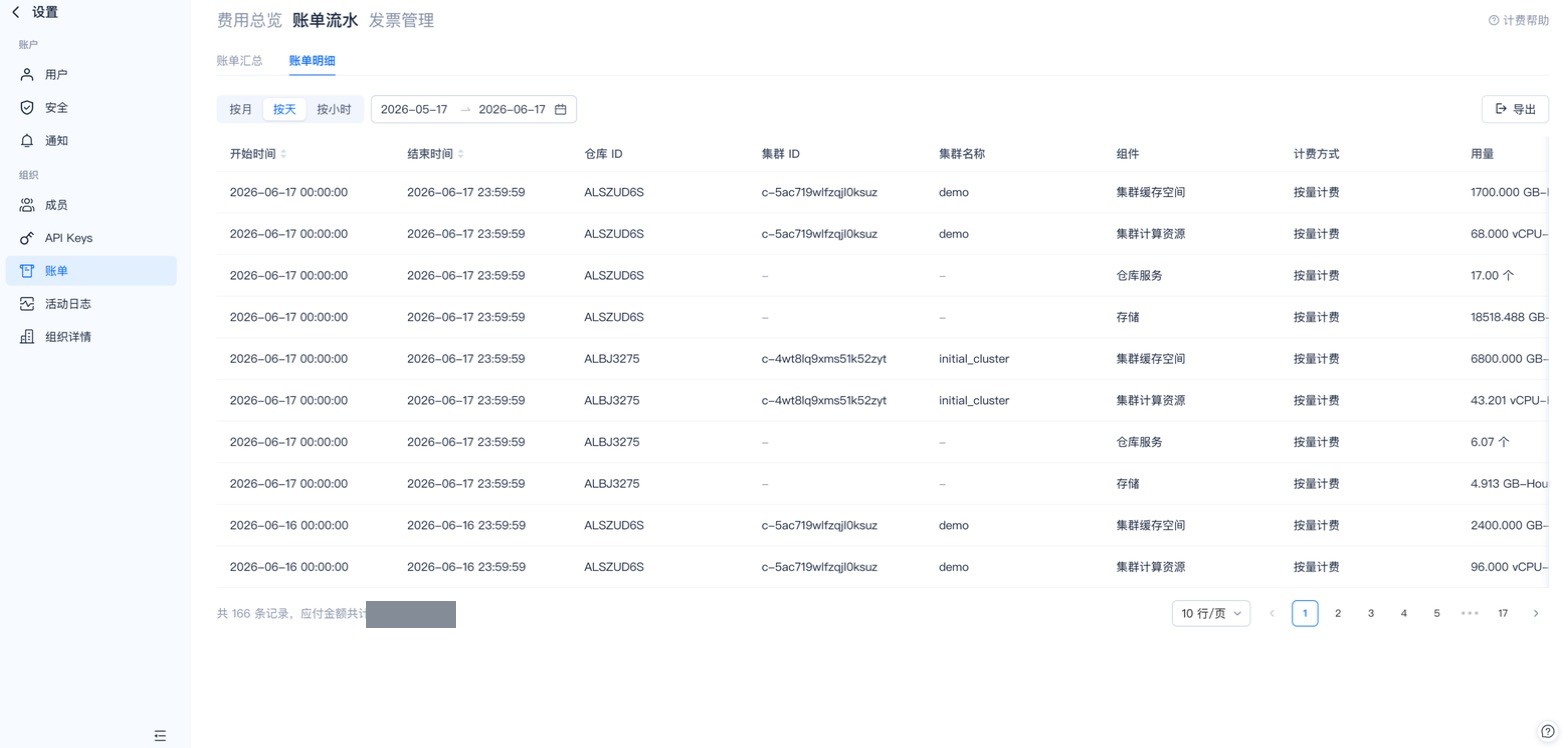Open 成员 page in the sidebar
The width and height of the screenshot is (1568, 748).
pyautogui.click(x=91, y=205)
